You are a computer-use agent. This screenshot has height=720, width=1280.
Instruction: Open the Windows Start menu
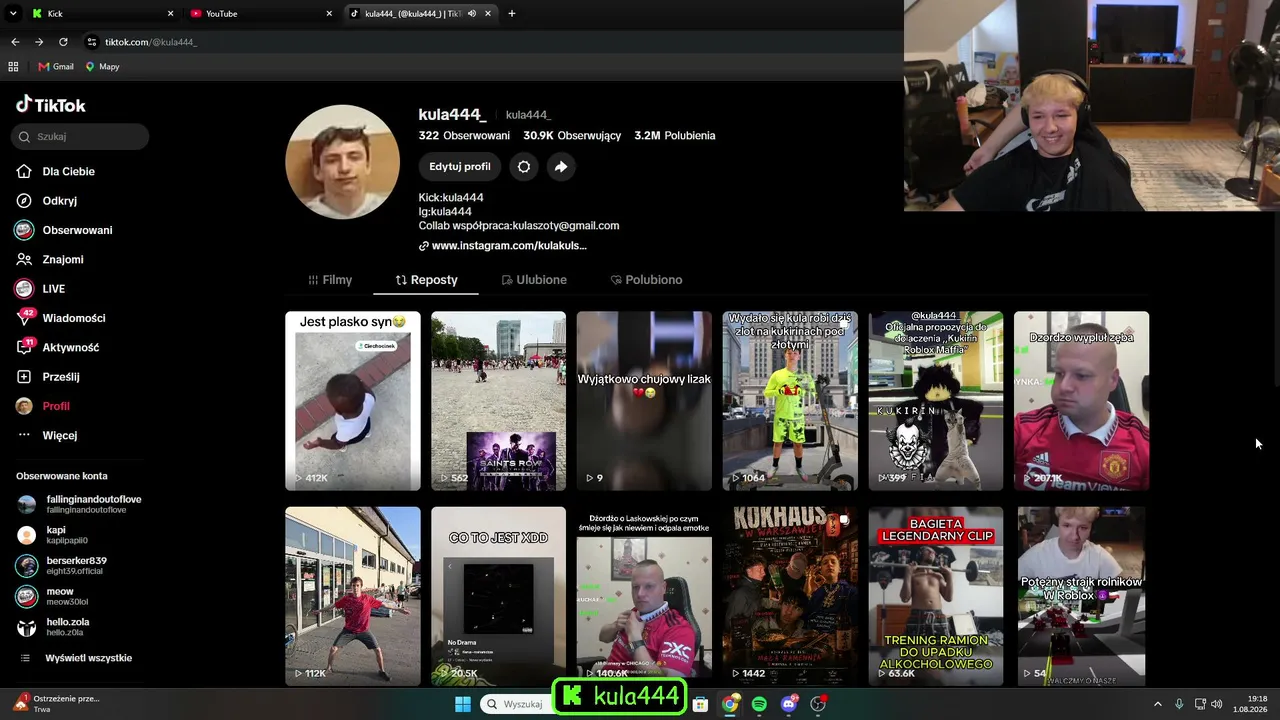[463, 704]
